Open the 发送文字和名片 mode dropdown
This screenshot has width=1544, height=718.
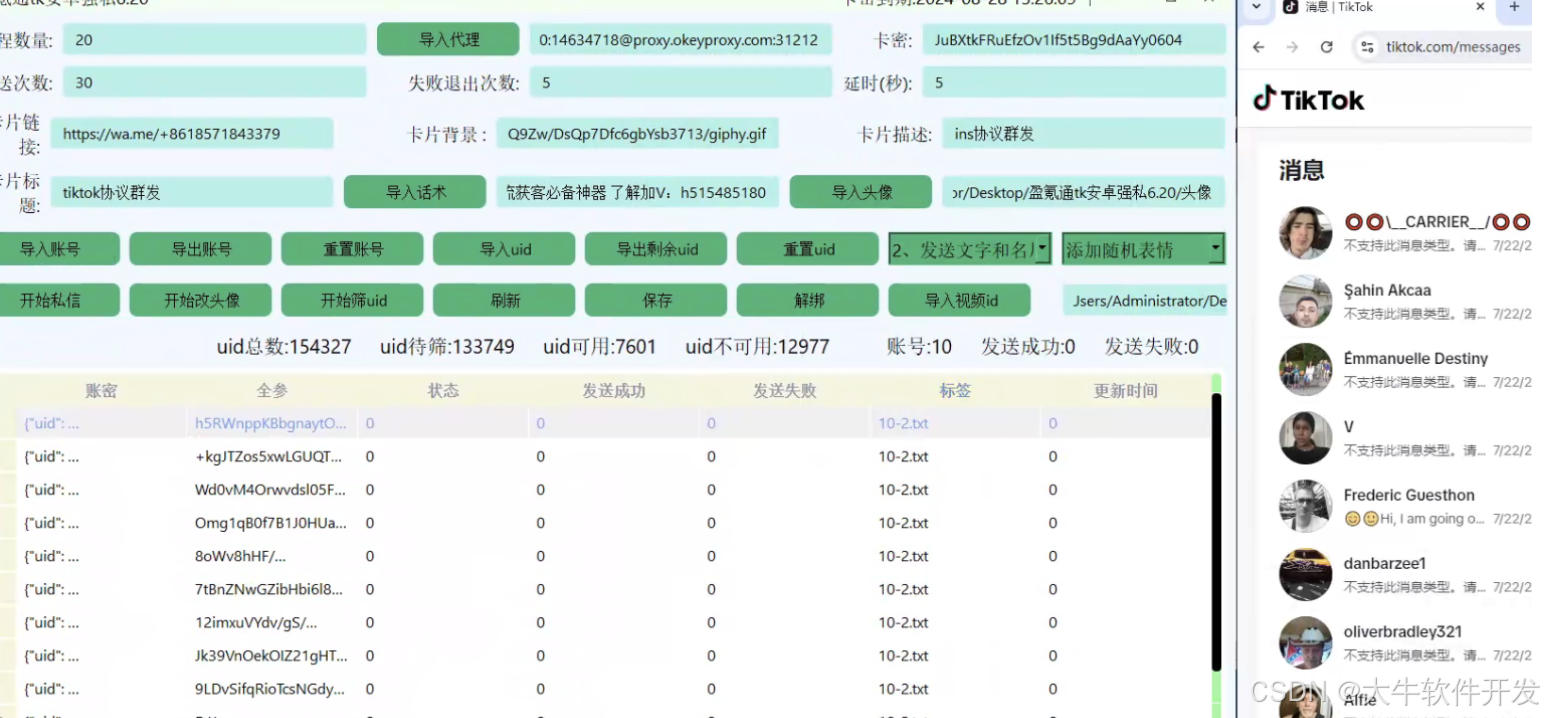tap(970, 249)
